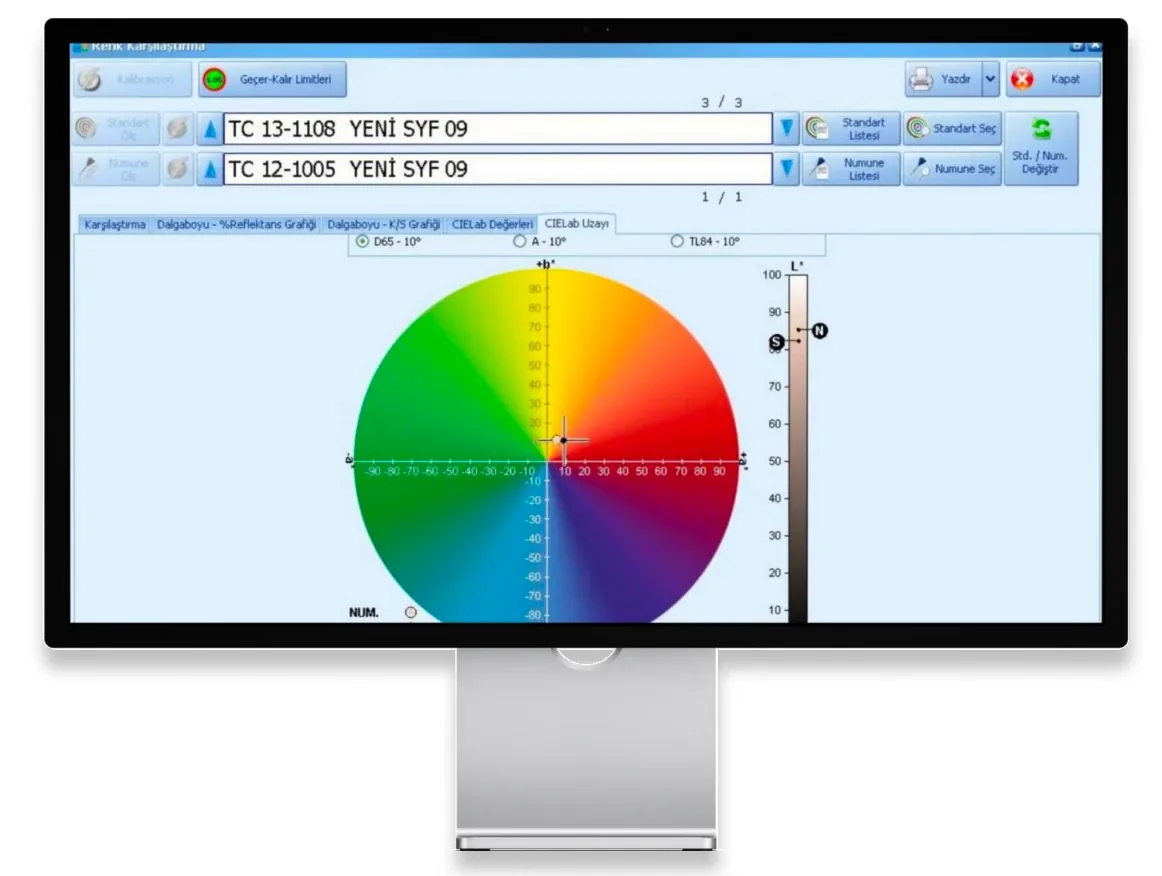Select the TL84 - 10° illuminant radio button
1162x876 pixels.
(x=677, y=242)
